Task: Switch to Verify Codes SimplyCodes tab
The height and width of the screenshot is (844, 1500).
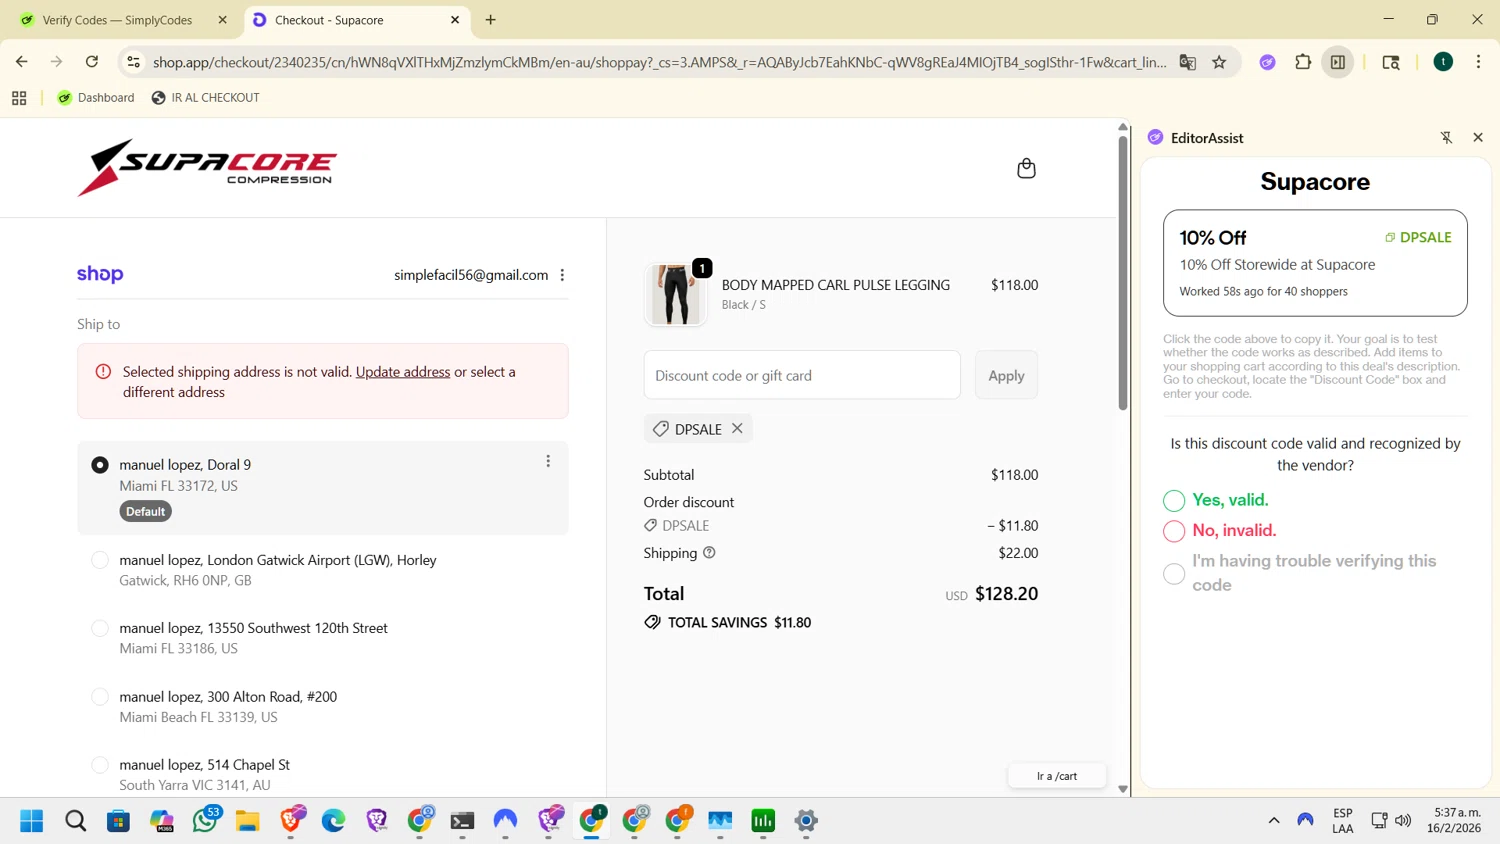Action: click(x=117, y=20)
